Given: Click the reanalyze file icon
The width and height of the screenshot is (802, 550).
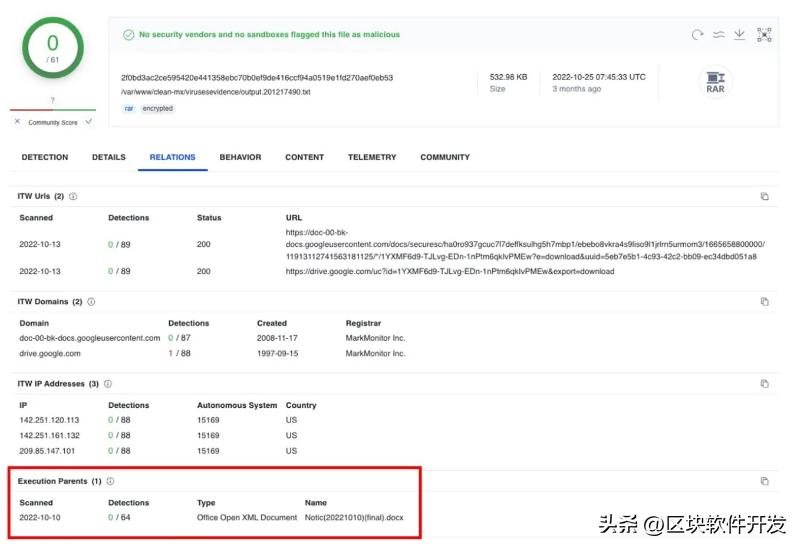Looking at the screenshot, I should (697, 35).
